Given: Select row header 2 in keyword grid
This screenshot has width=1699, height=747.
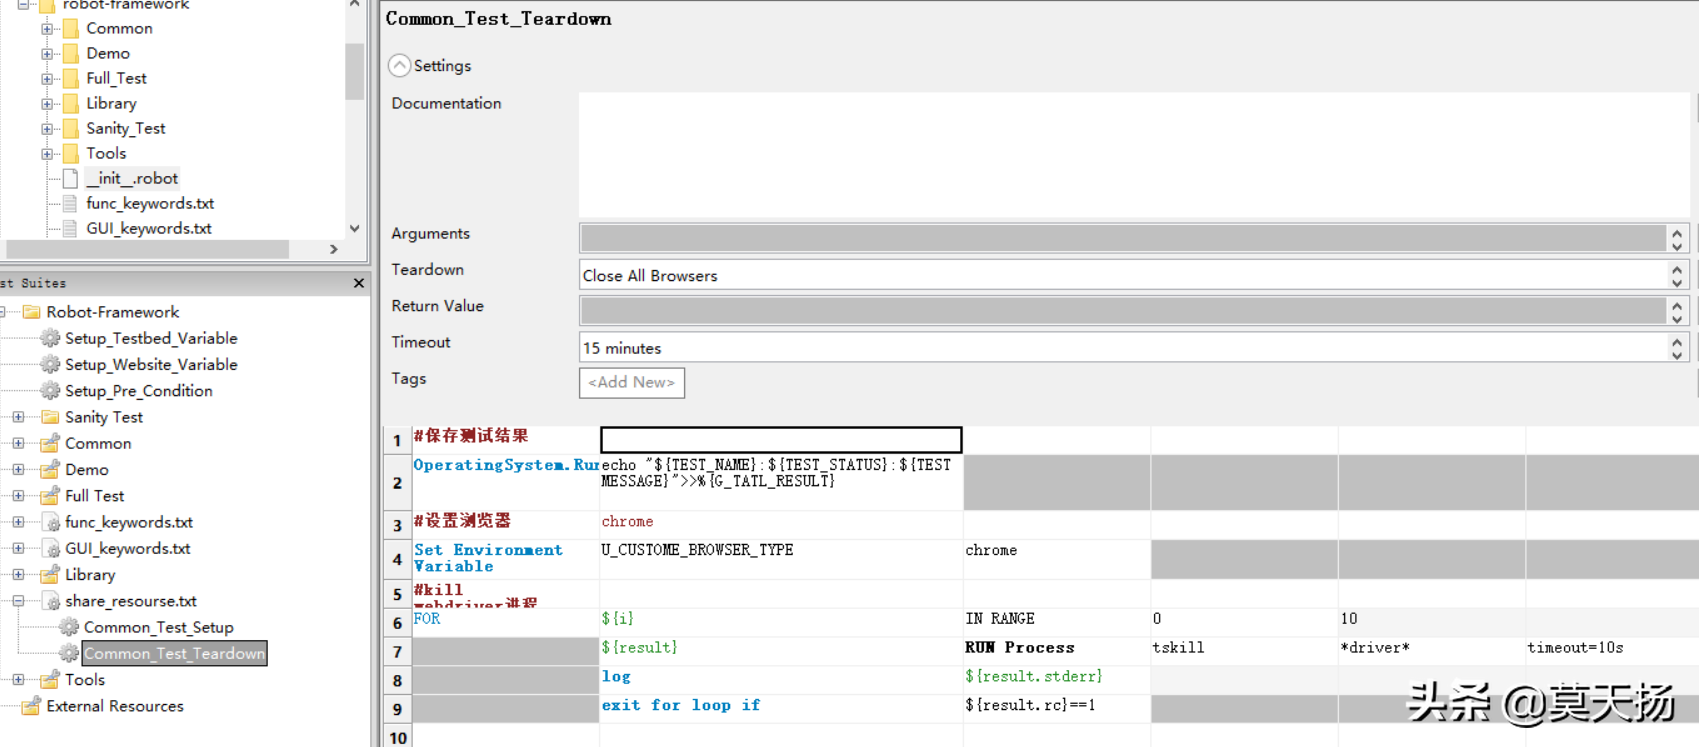Looking at the screenshot, I should point(397,483).
